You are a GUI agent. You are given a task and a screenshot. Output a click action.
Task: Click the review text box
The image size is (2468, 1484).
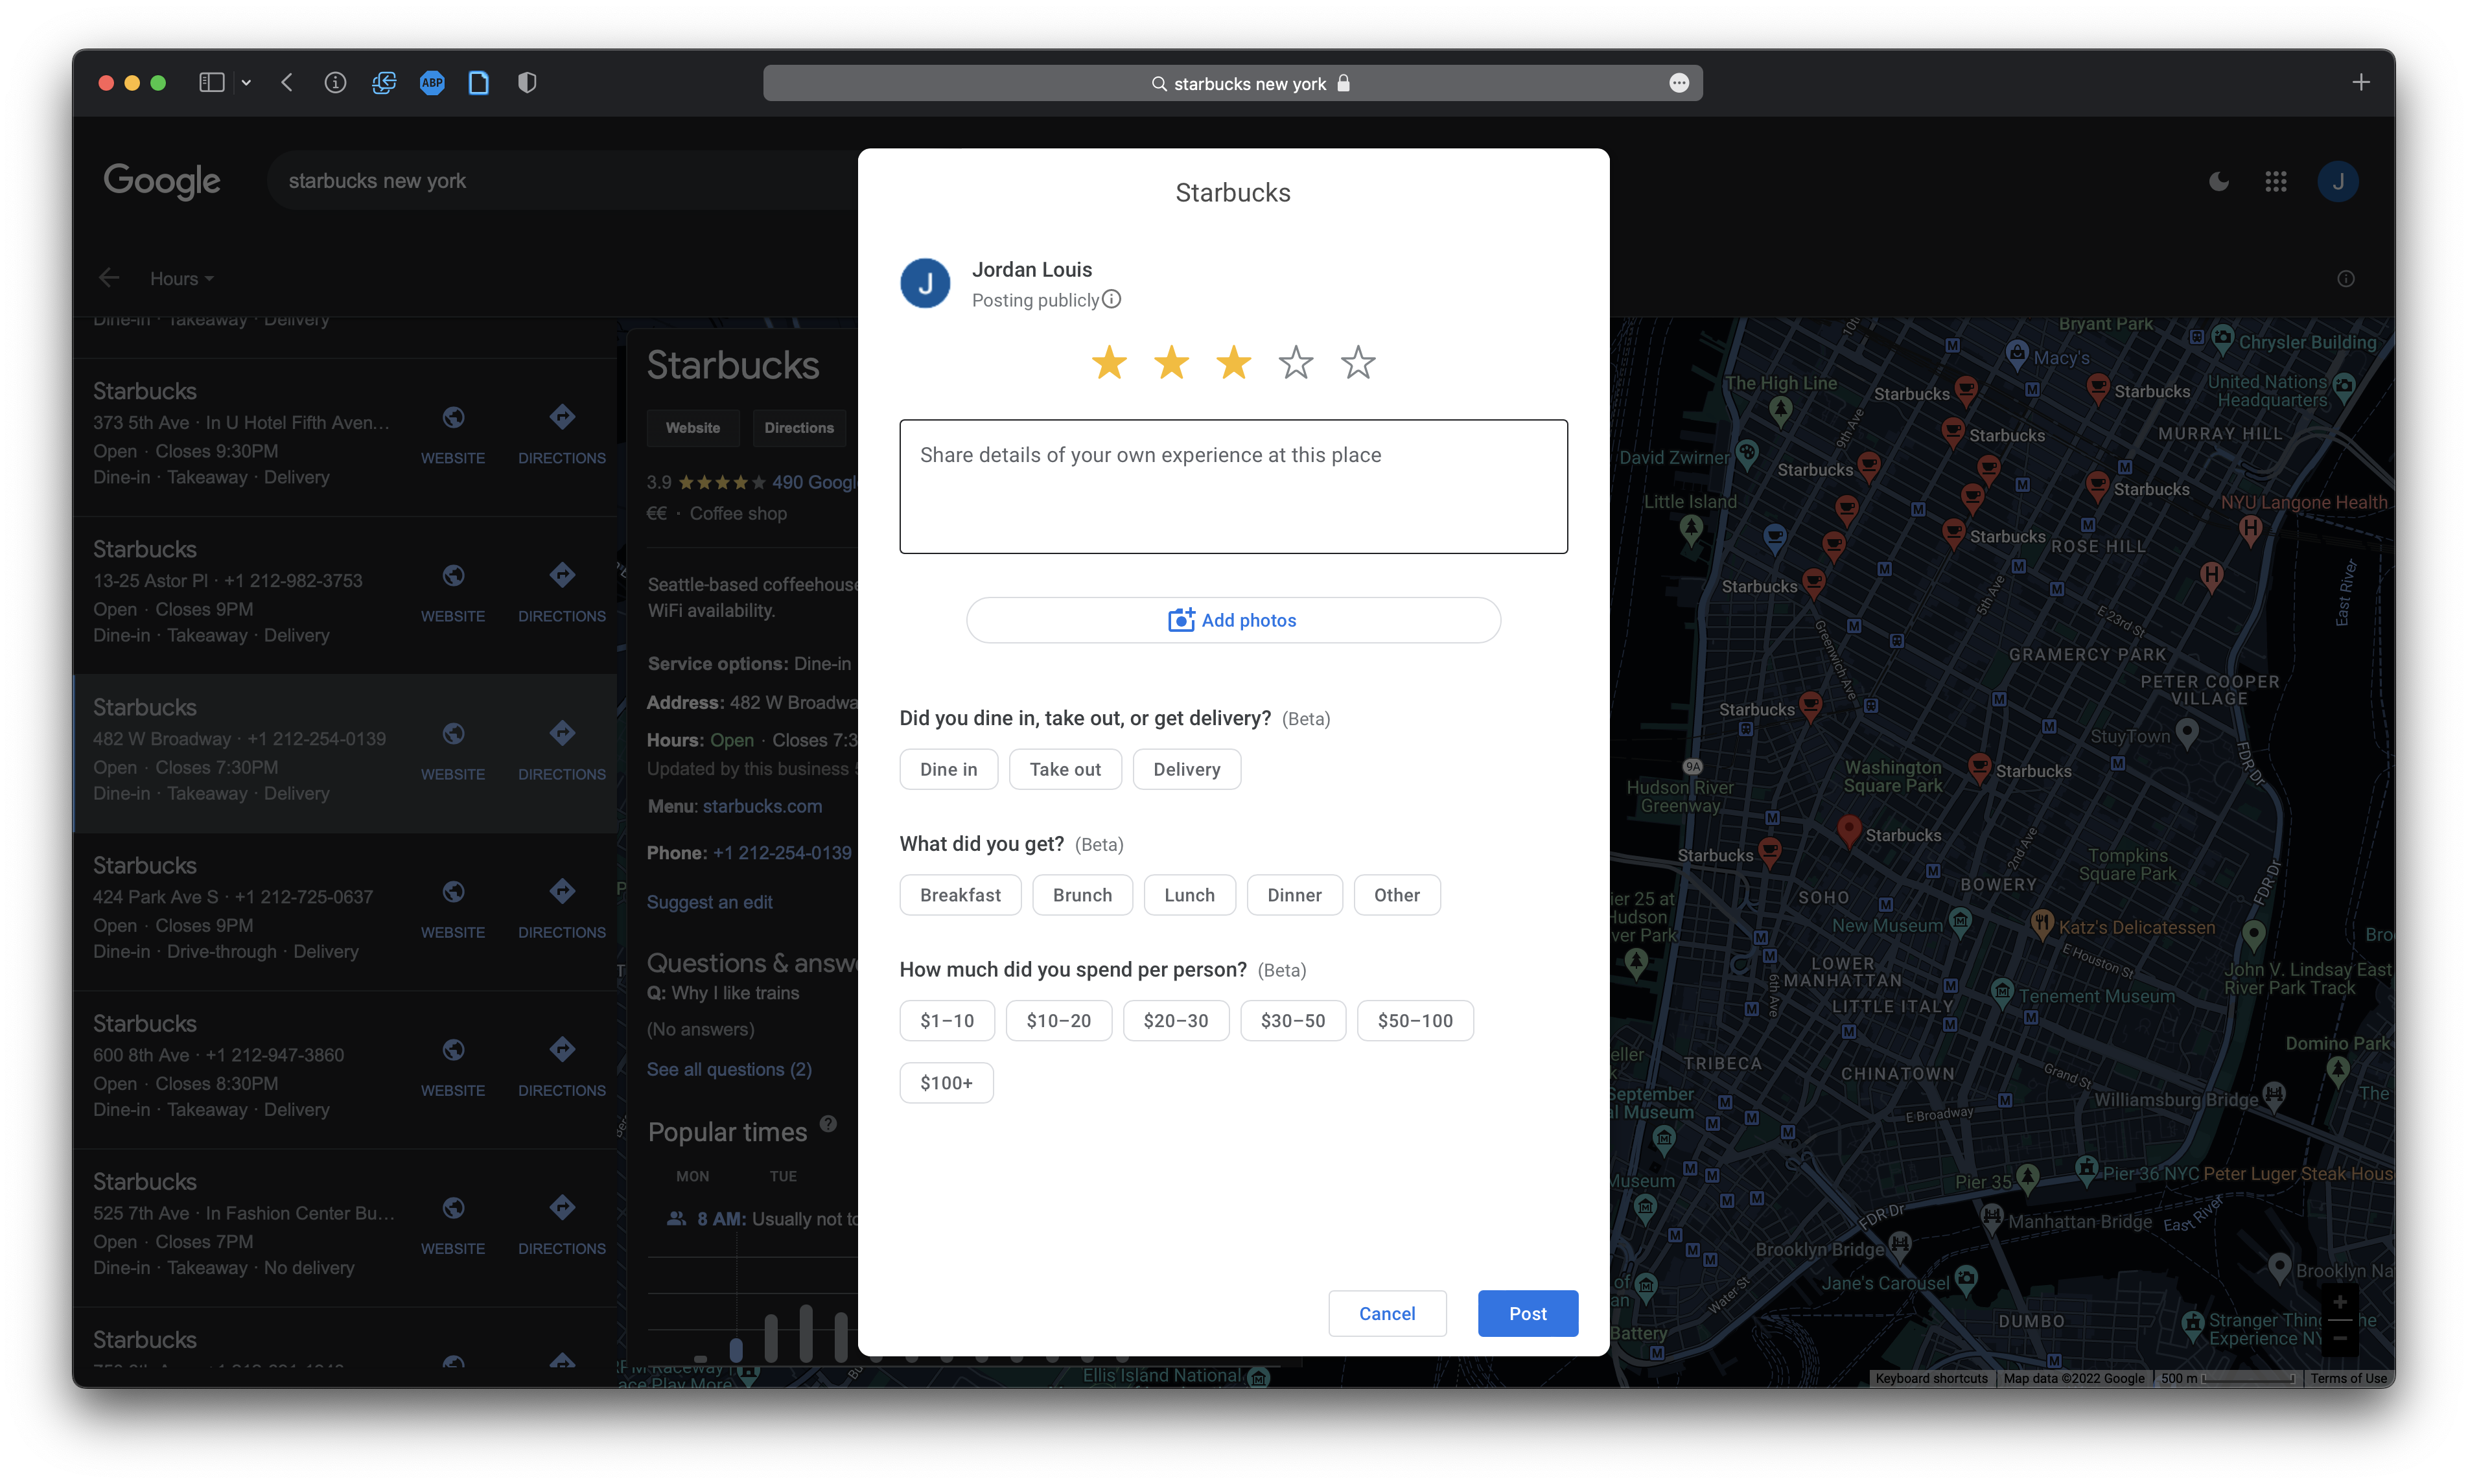pos(1233,486)
